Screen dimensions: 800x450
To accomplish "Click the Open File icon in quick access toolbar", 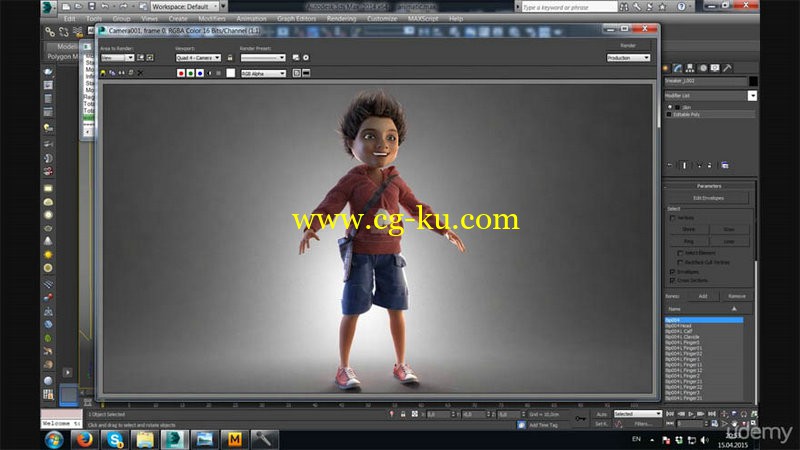I will point(79,7).
